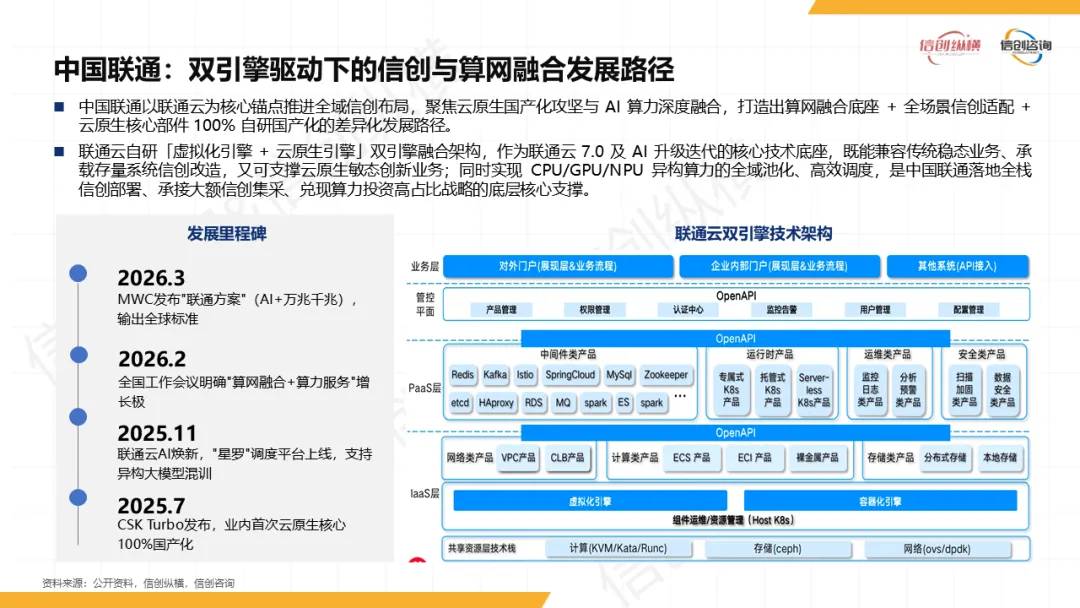Click the 组件运维/资源管理 (Host K8s) text
The image size is (1080, 608).
click(x=733, y=521)
